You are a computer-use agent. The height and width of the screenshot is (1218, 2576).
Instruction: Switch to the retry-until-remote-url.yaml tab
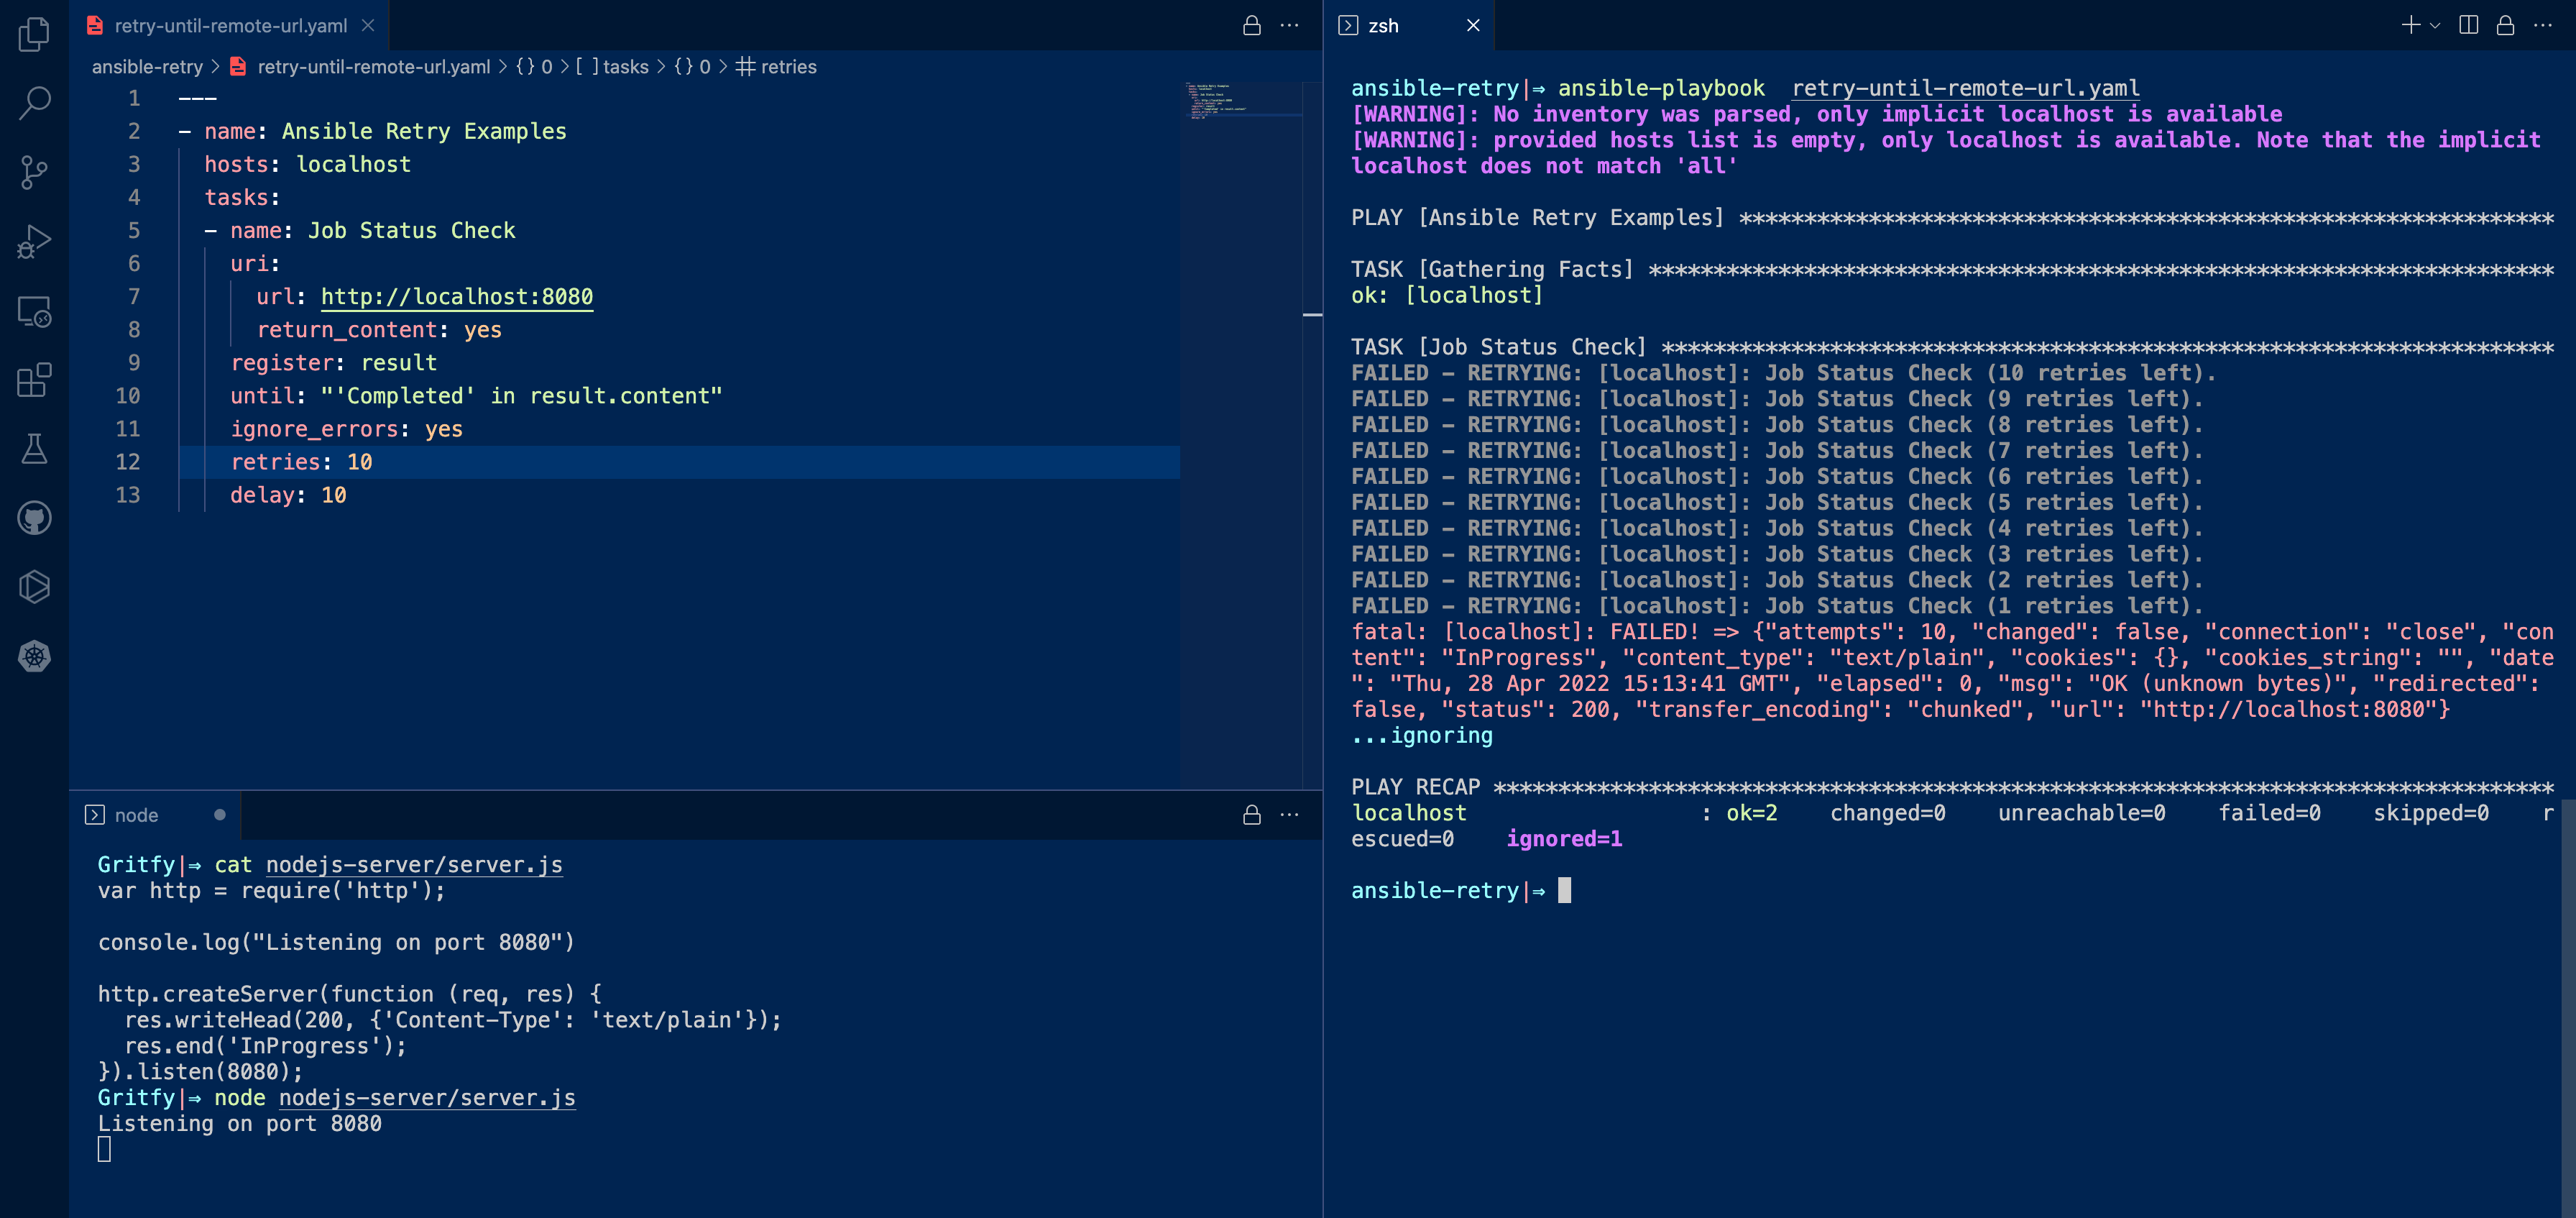[x=230, y=25]
